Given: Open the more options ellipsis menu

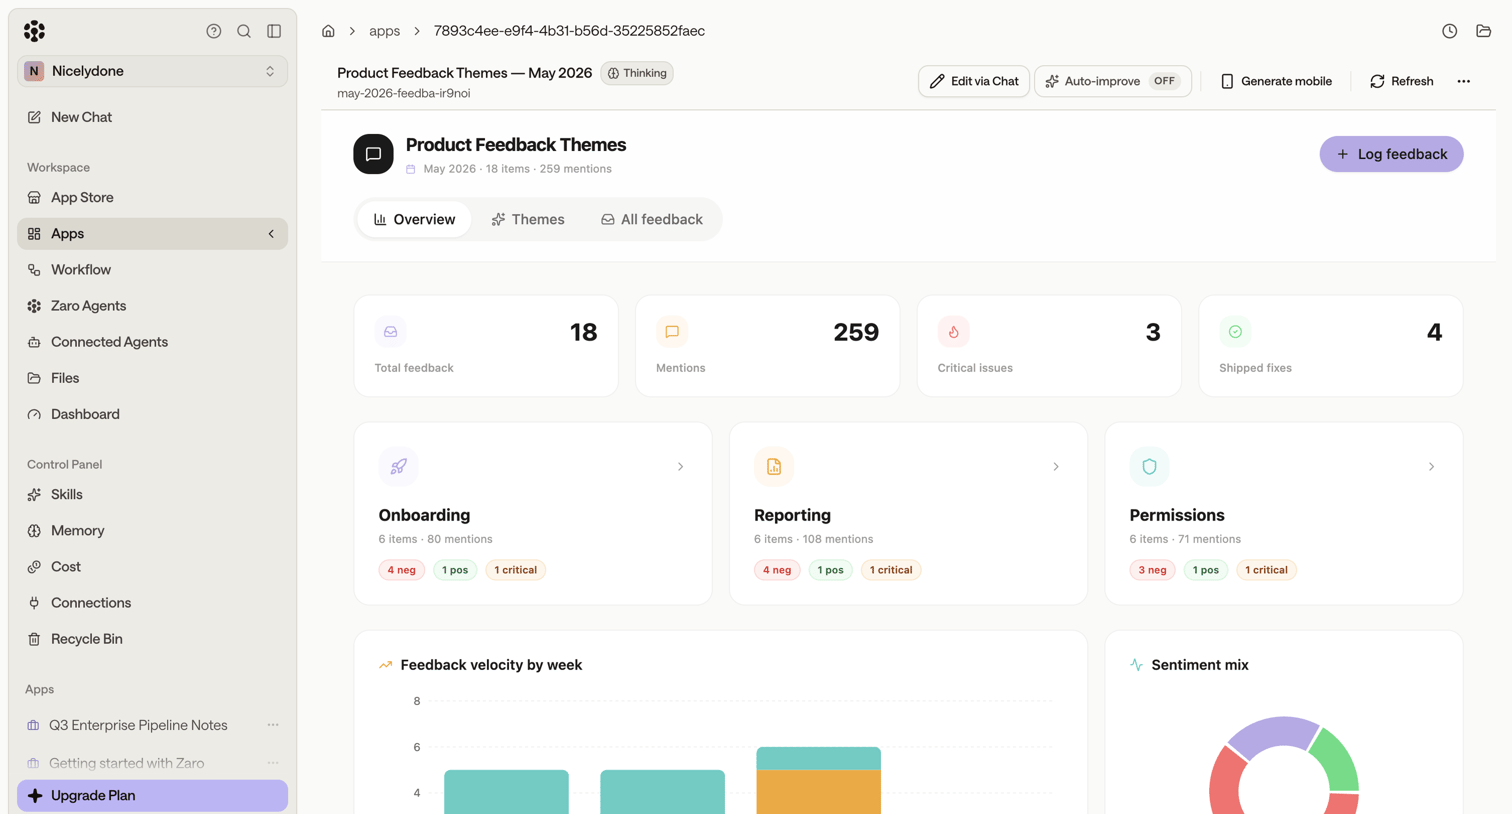Looking at the screenshot, I should (x=1463, y=81).
